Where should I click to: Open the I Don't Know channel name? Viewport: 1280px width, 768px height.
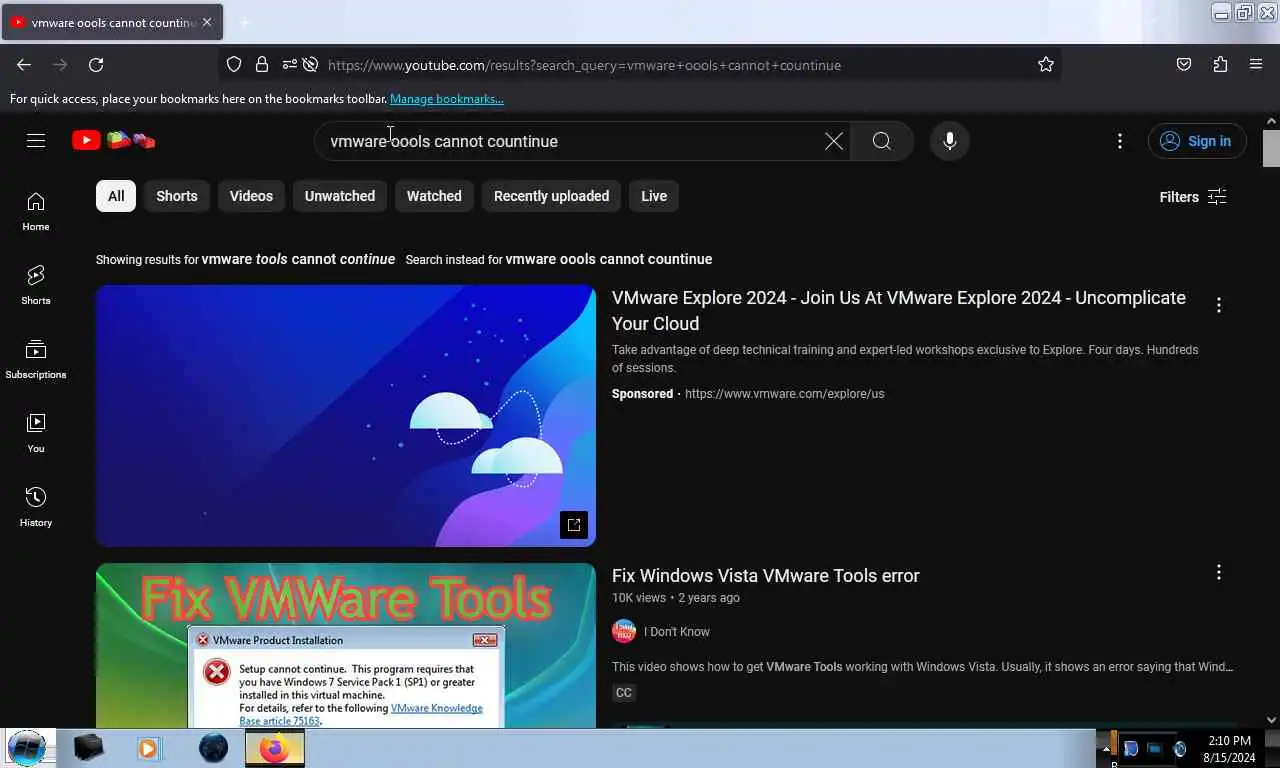click(677, 632)
